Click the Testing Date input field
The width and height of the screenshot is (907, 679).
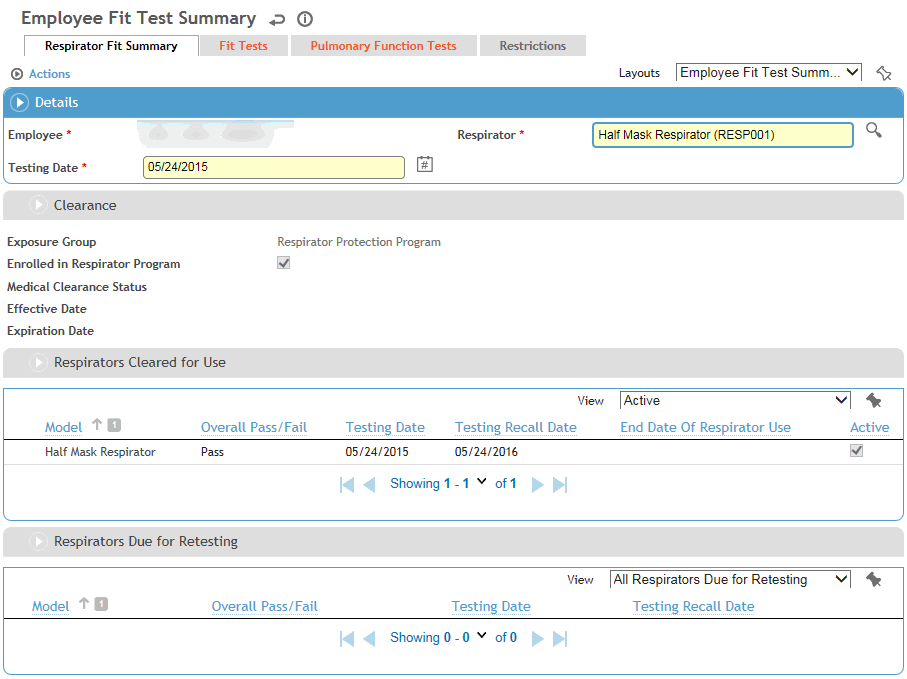point(273,167)
